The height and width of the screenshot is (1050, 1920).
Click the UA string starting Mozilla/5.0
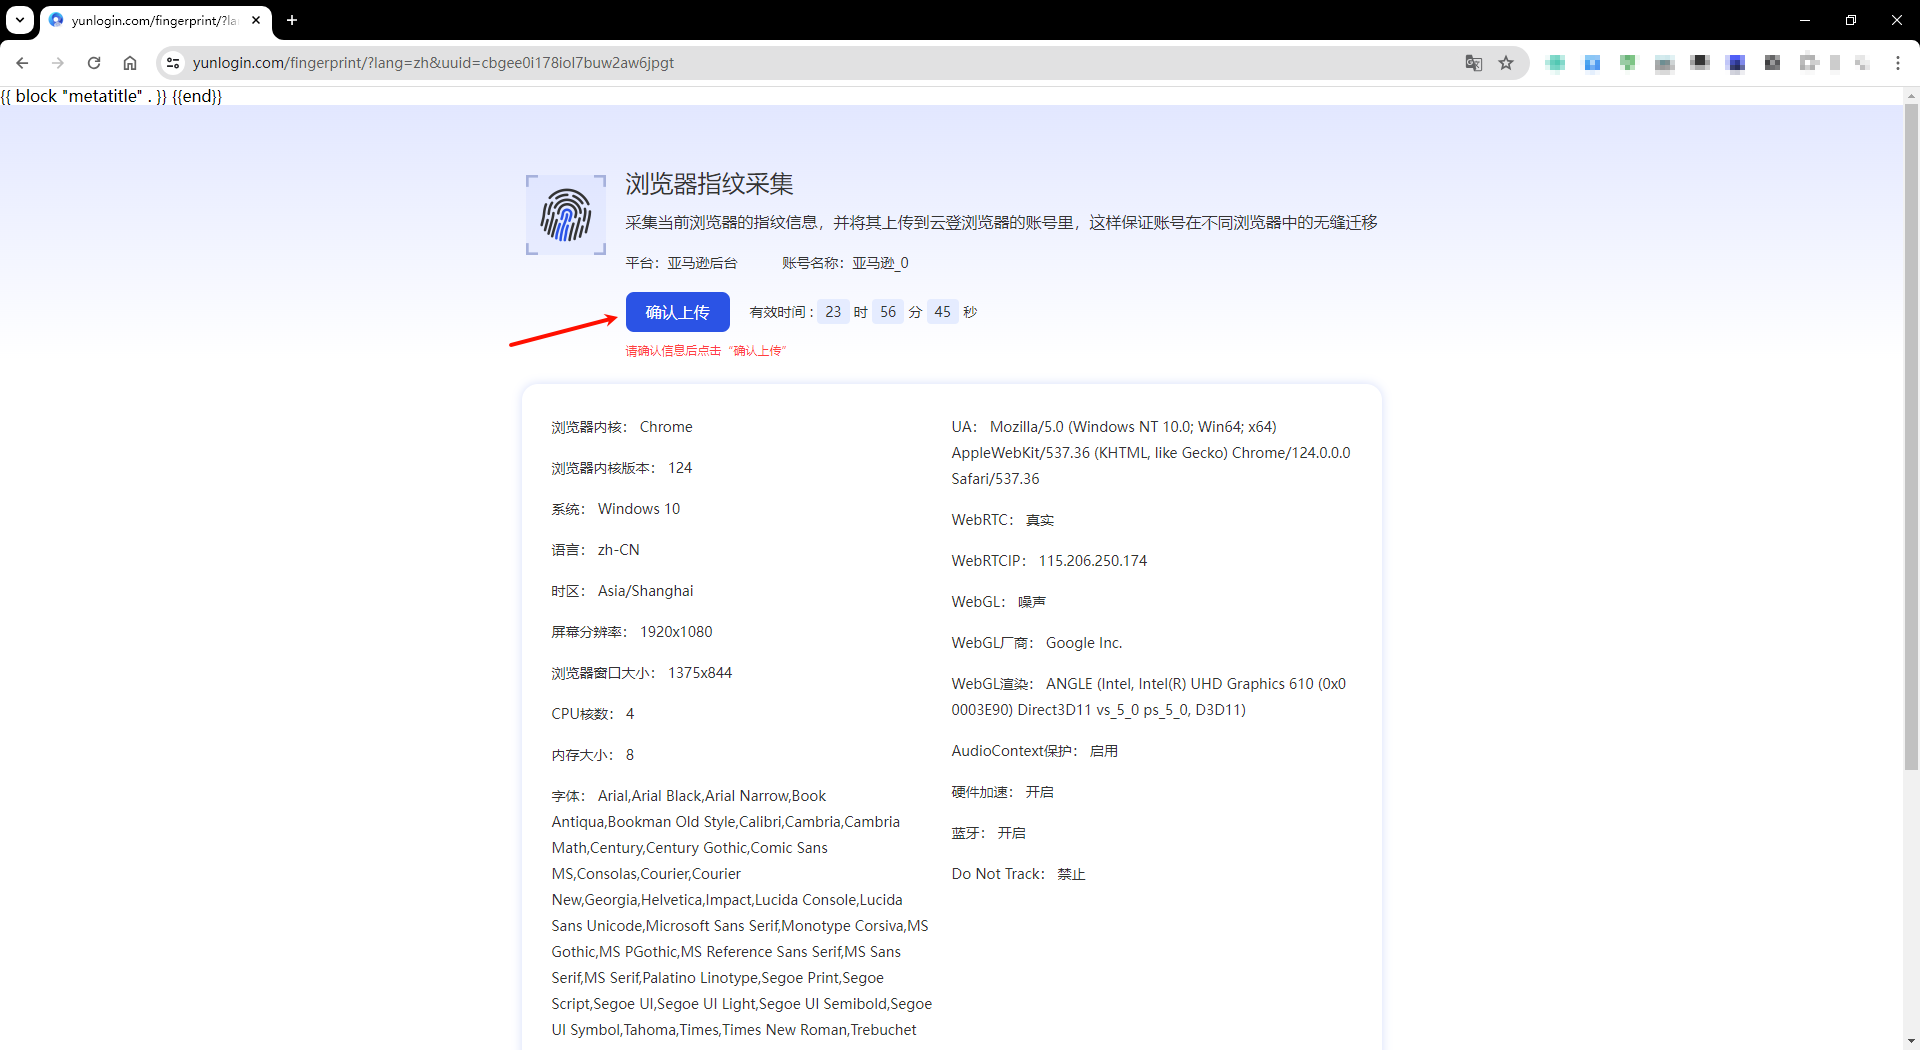tap(1151, 453)
